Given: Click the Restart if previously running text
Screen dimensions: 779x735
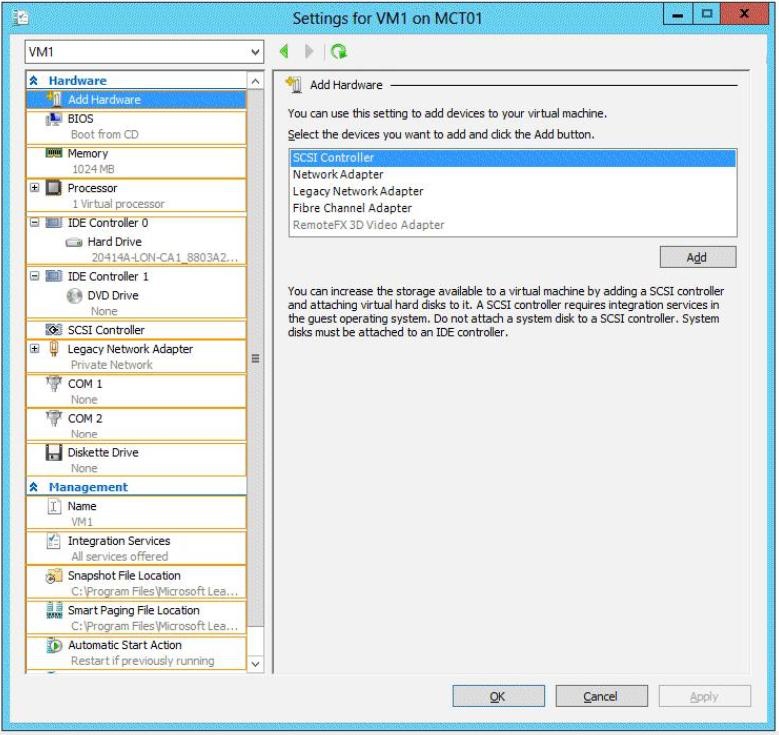Looking at the screenshot, I should pos(143,661).
